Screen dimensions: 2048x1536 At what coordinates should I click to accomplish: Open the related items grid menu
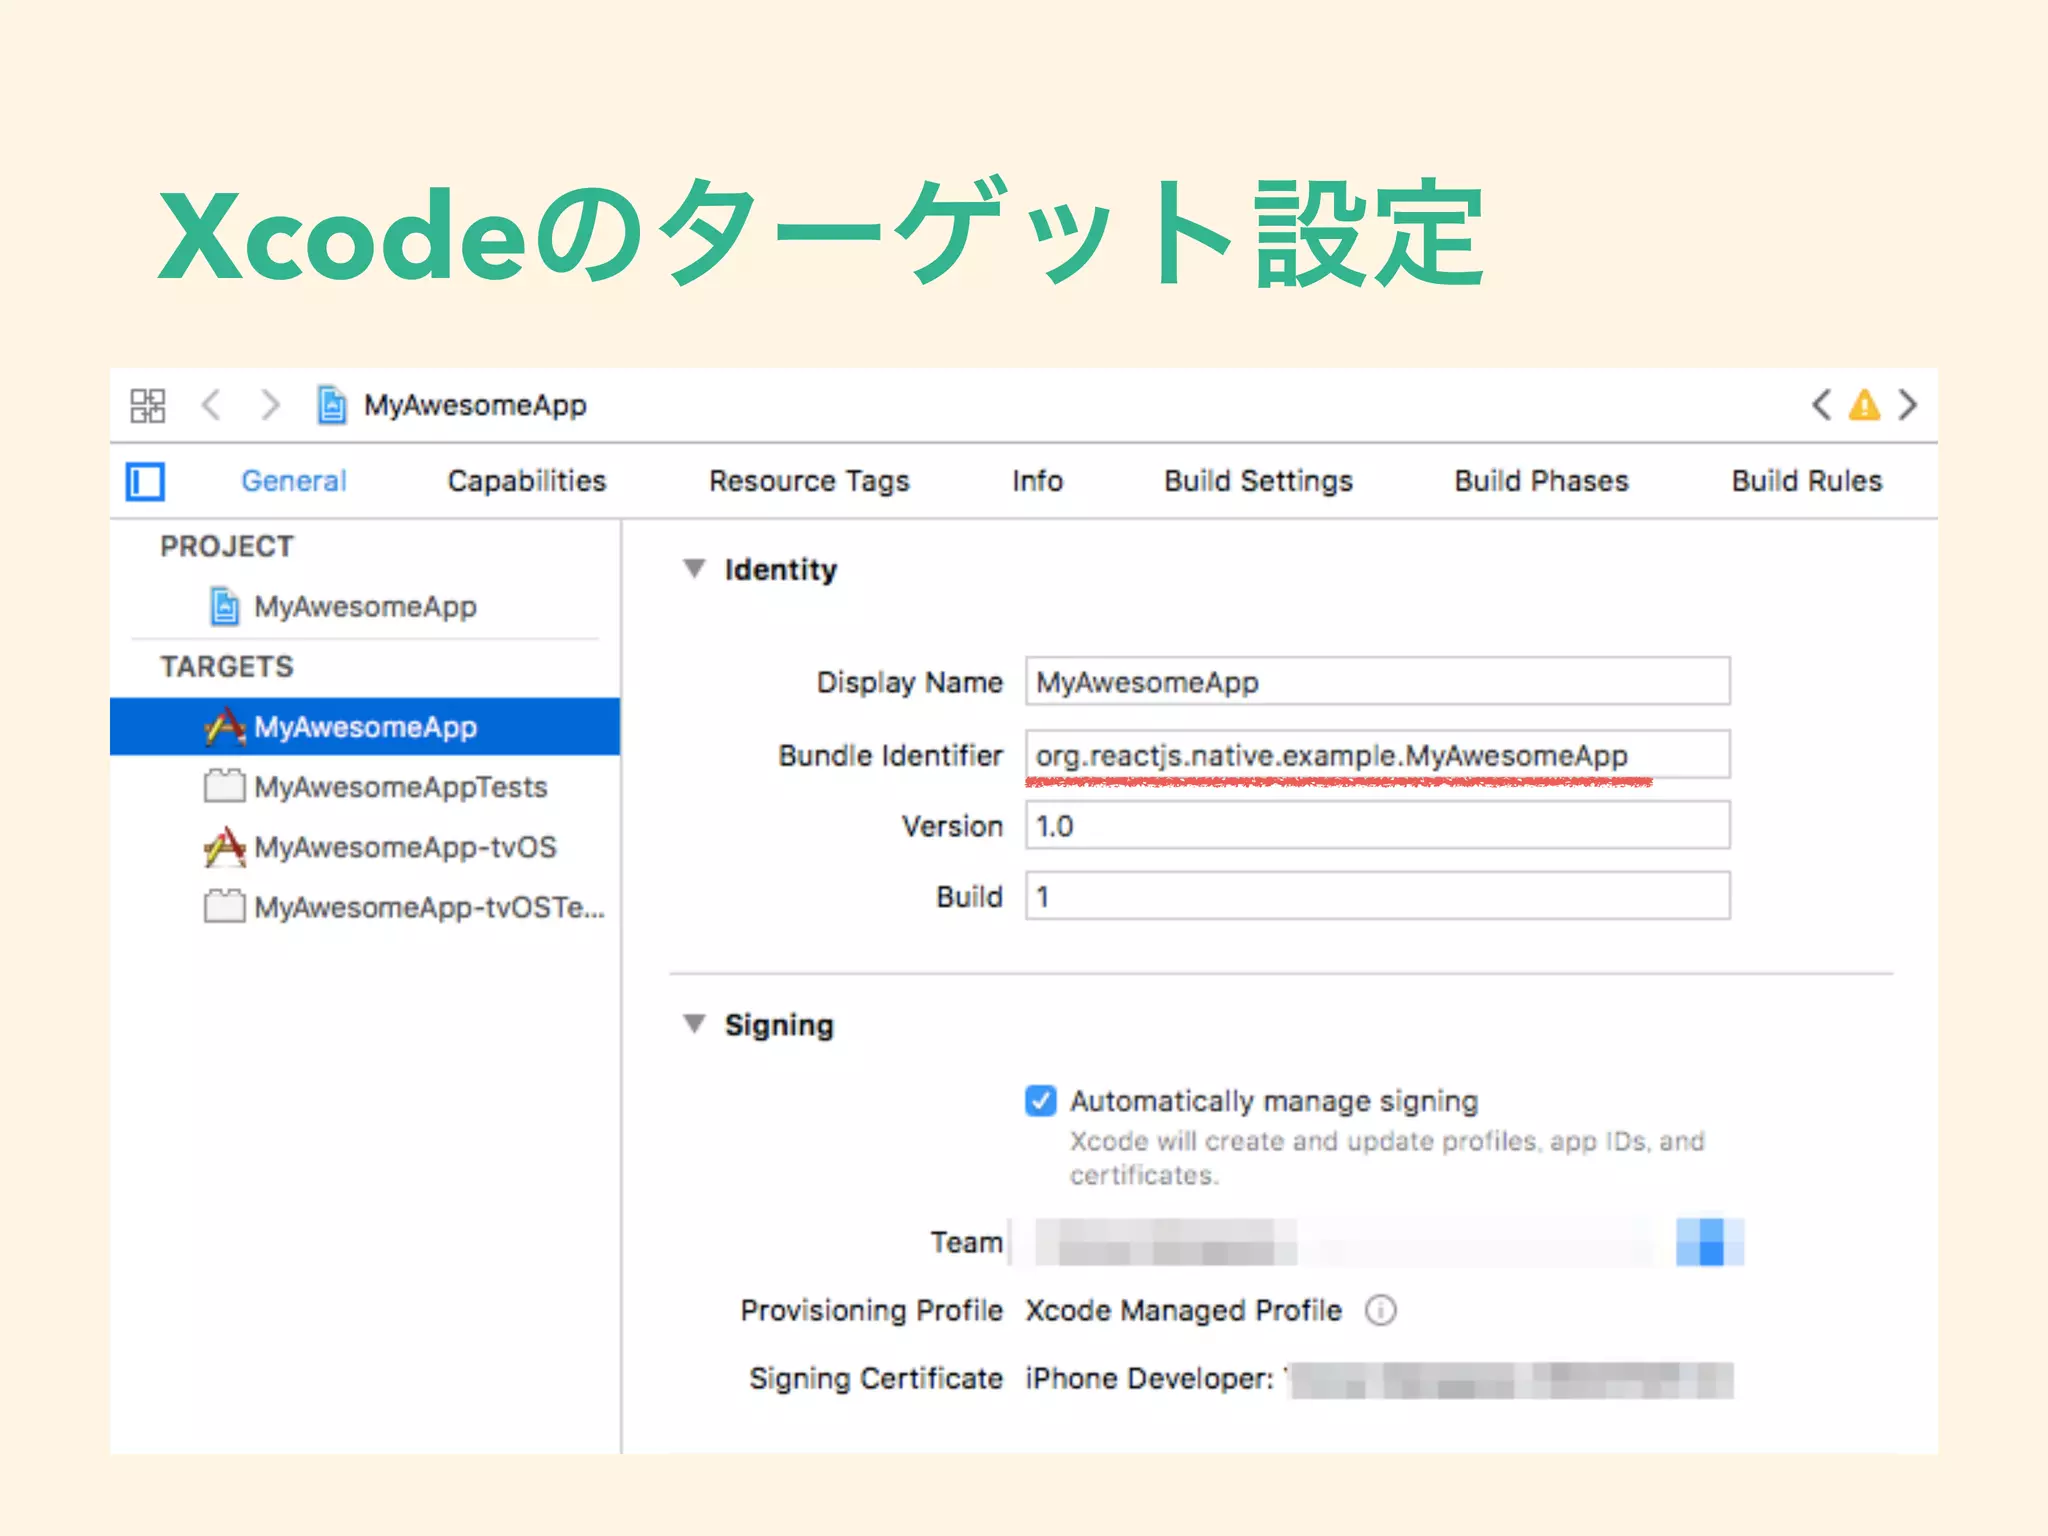tap(148, 405)
